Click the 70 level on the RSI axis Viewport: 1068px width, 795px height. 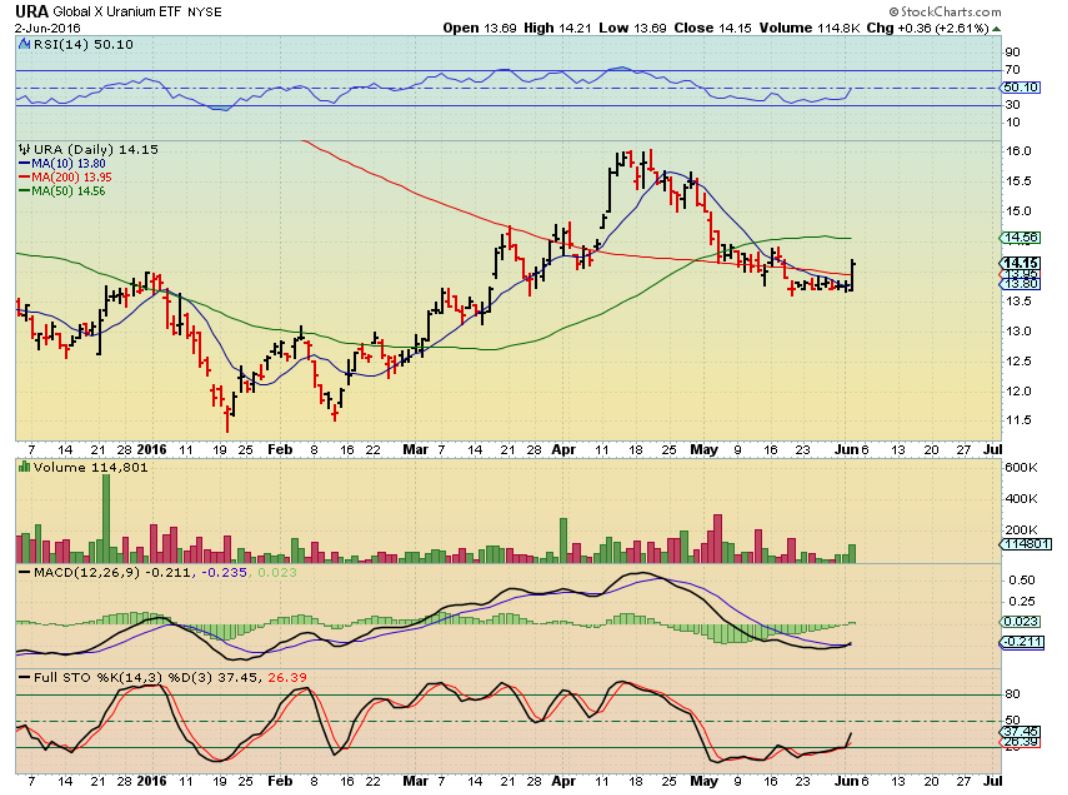tap(1012, 69)
